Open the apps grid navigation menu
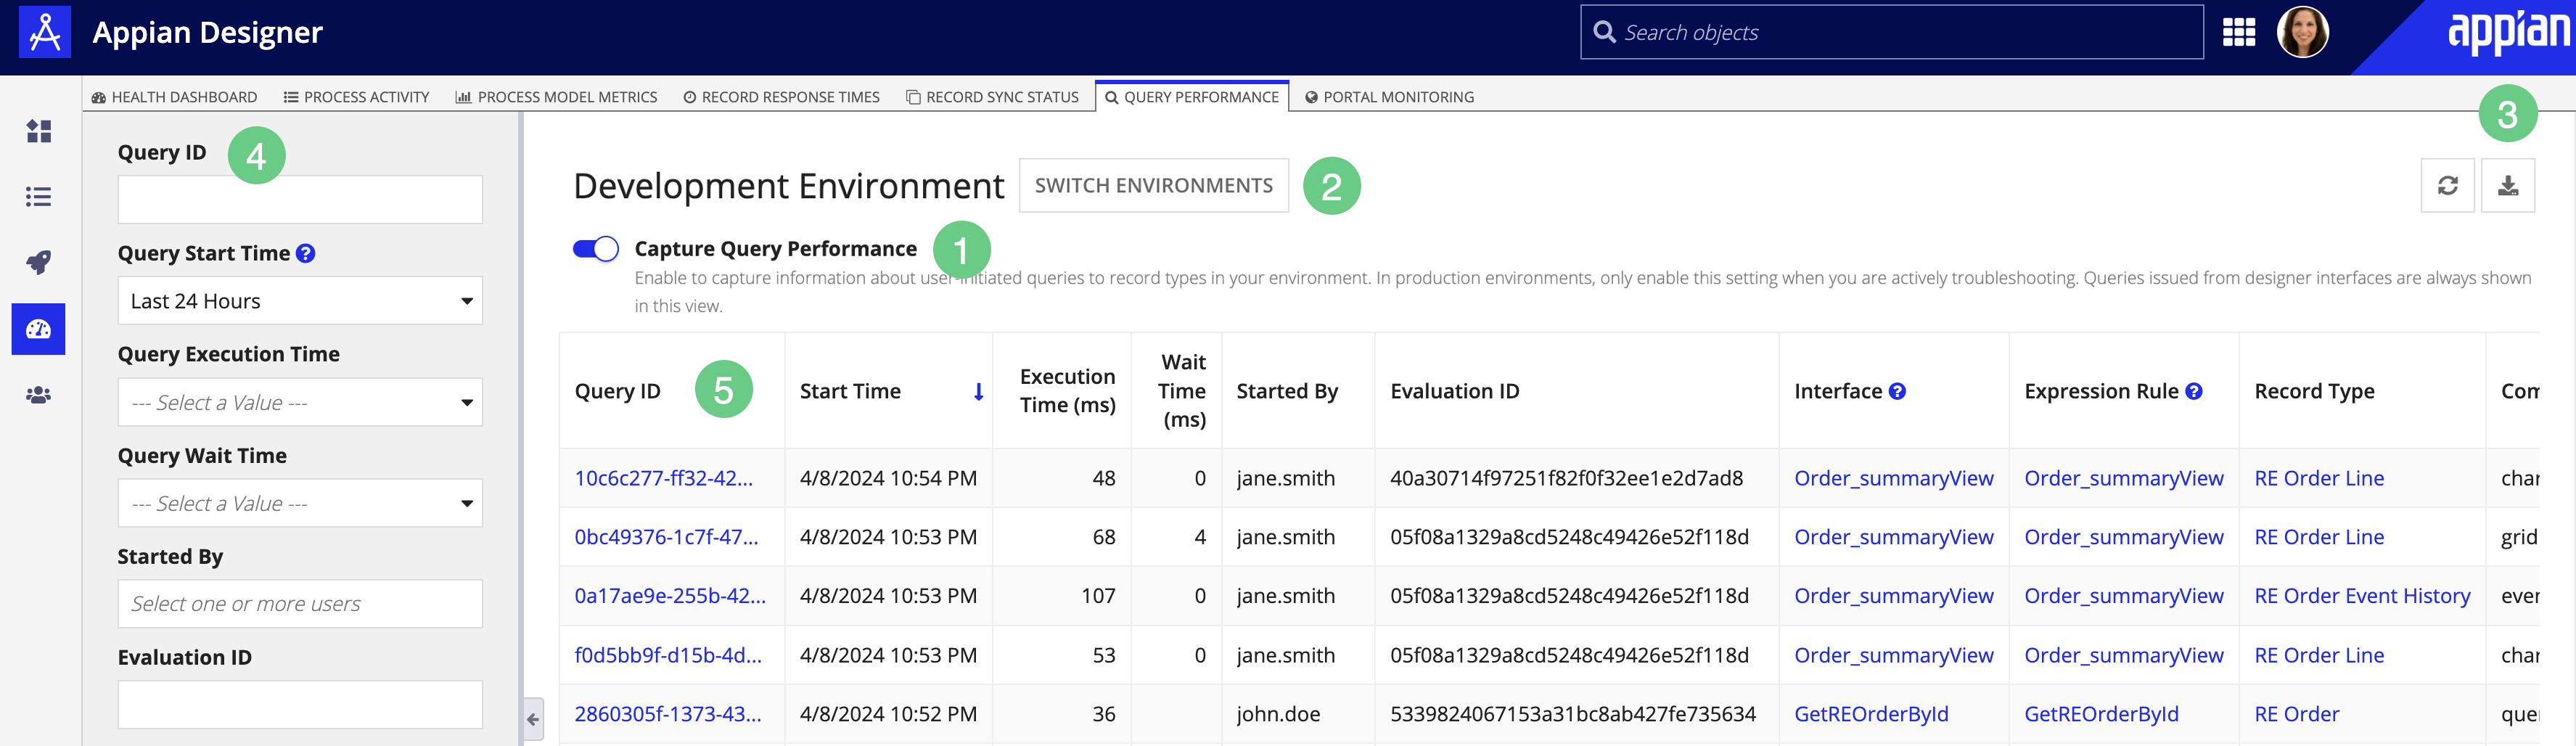This screenshot has height=746, width=2576. click(x=2238, y=33)
